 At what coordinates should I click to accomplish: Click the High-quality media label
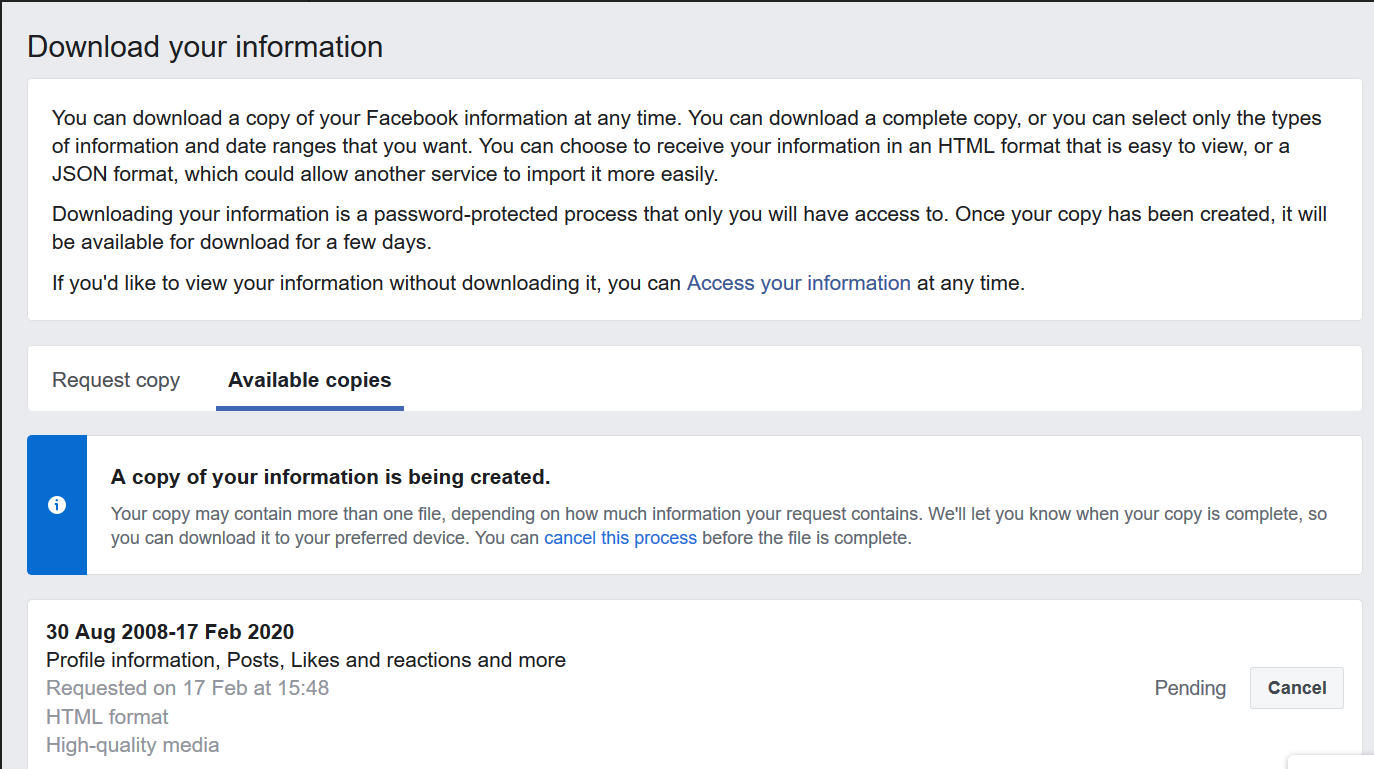[x=132, y=745]
